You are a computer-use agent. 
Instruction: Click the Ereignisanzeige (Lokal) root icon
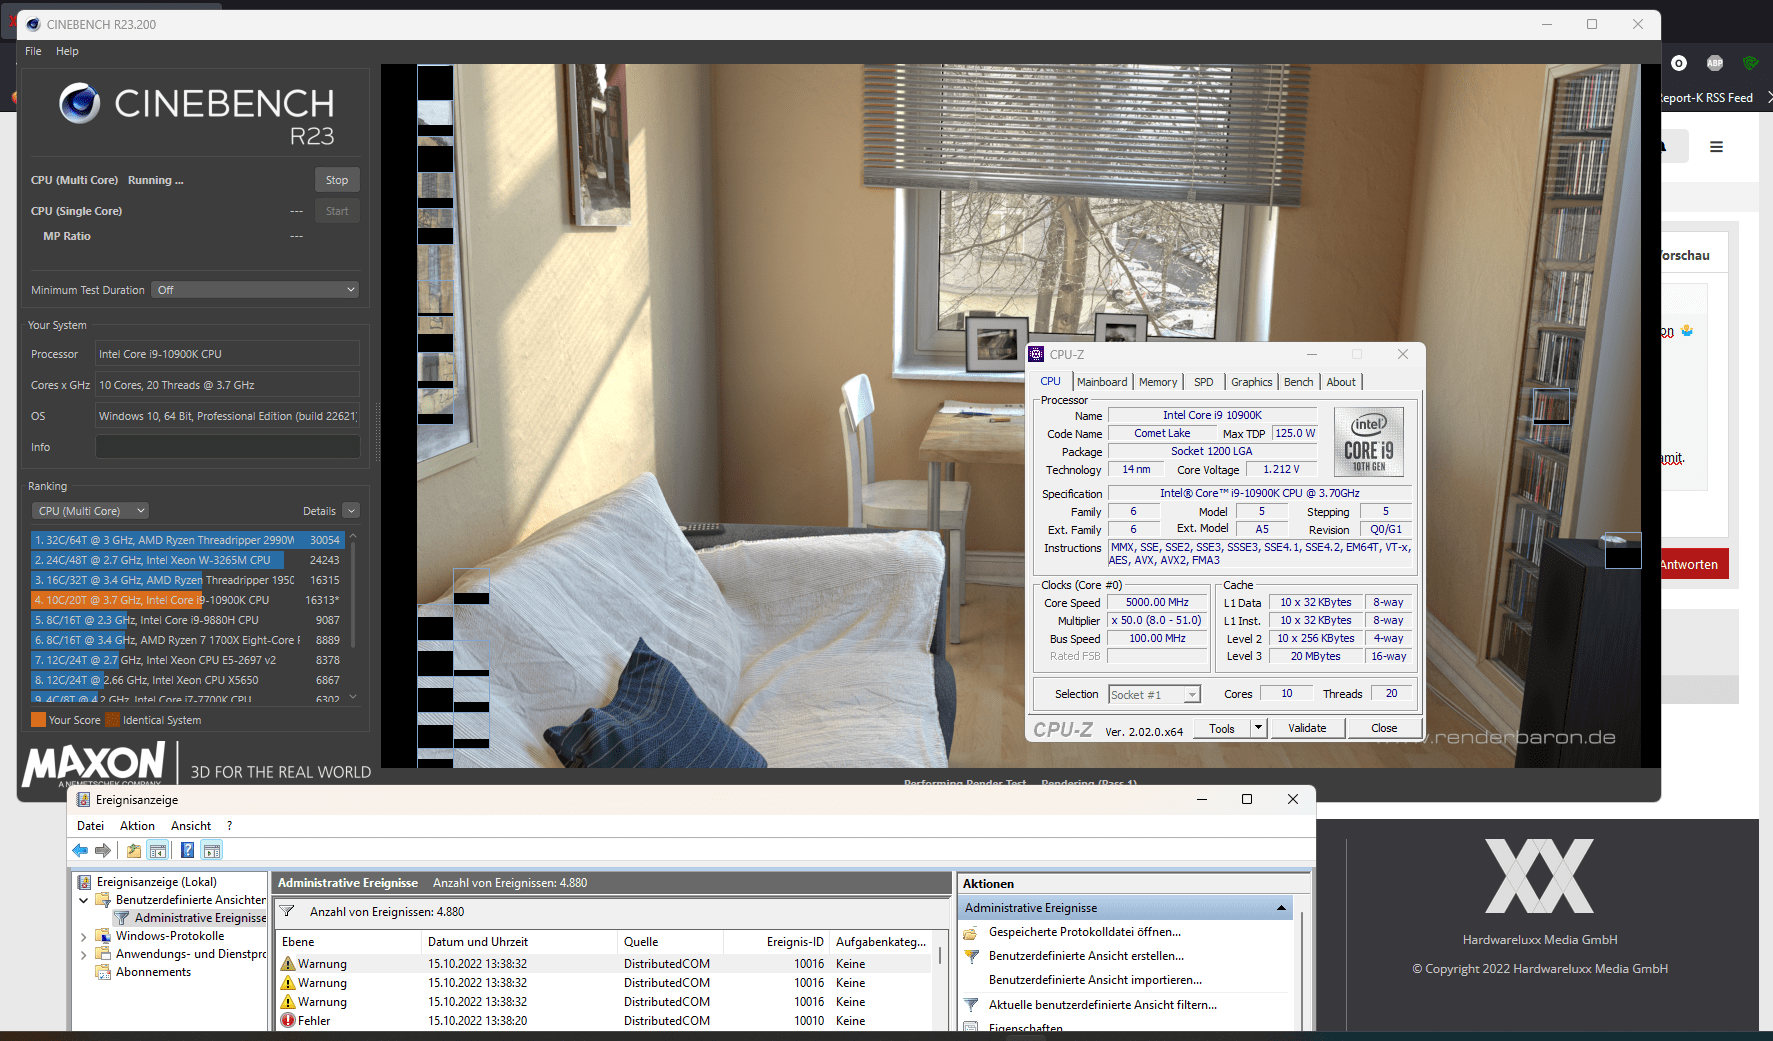tap(84, 882)
